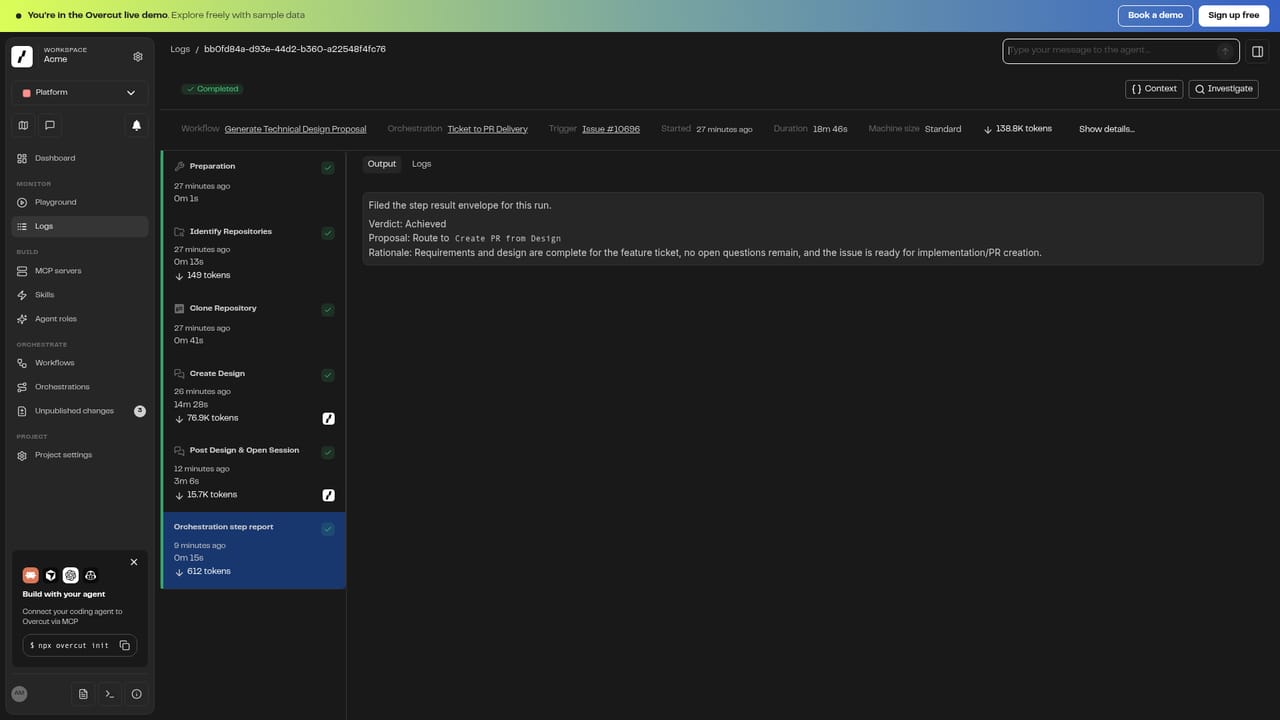Copy the npx overcut init command
This screenshot has height=720, width=1280.
125,645
